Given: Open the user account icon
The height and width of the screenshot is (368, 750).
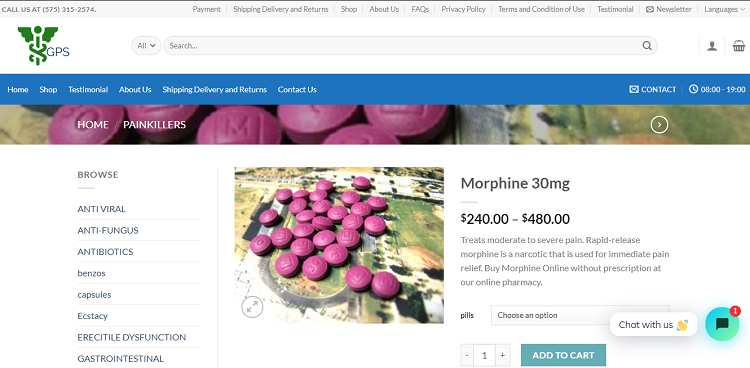Looking at the screenshot, I should coord(712,46).
